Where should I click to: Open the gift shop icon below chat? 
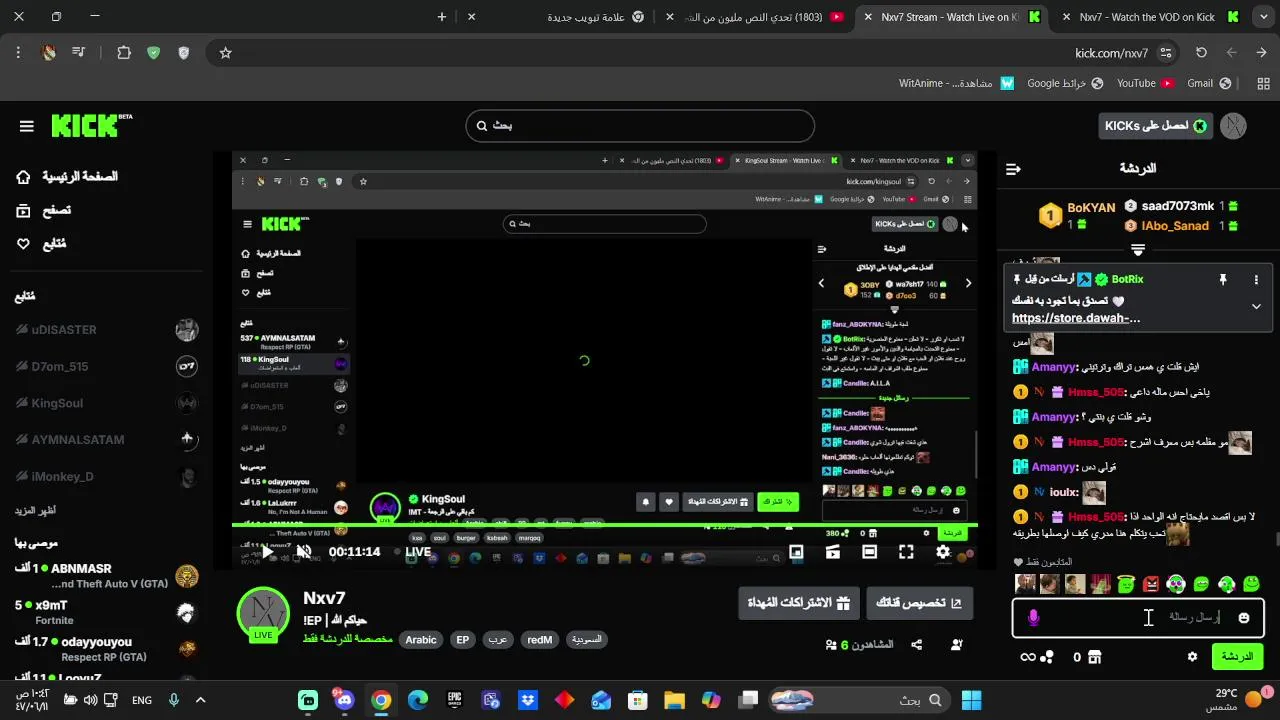[x=1094, y=657]
